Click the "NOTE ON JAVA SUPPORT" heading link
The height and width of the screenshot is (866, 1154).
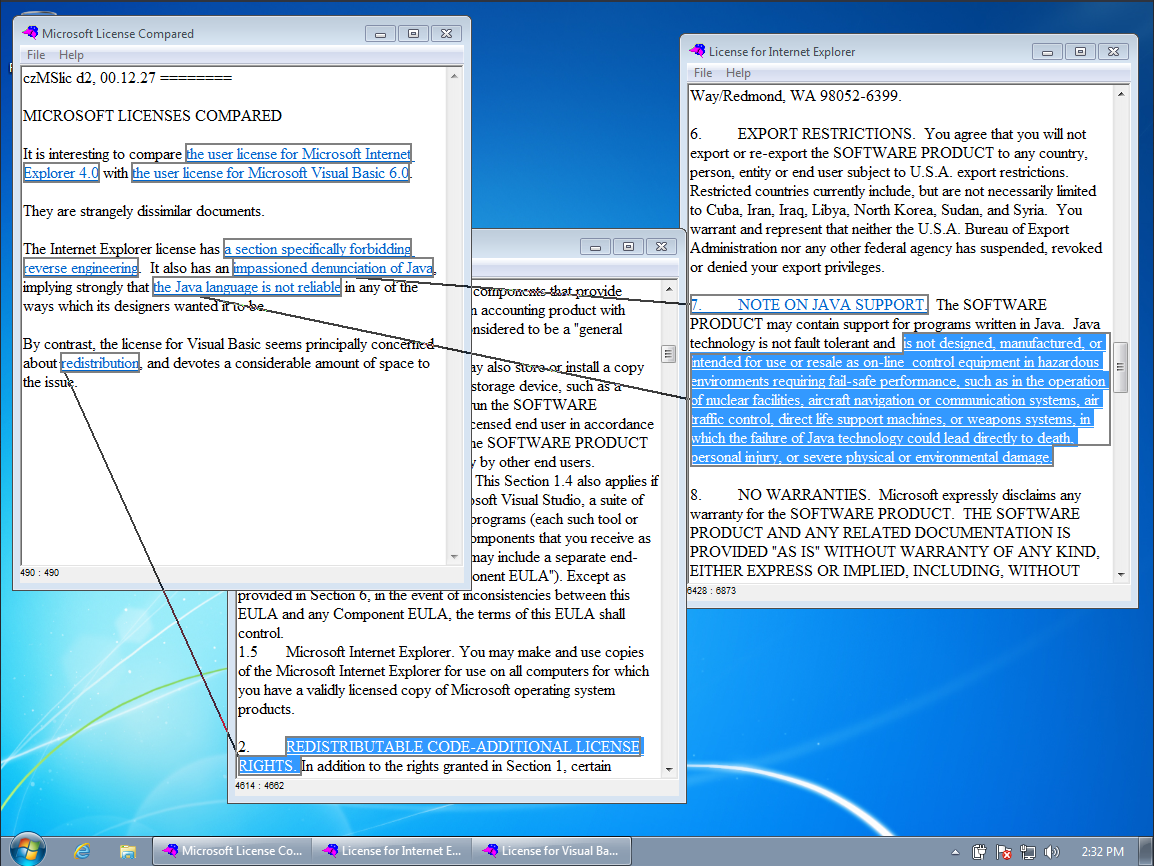point(830,305)
